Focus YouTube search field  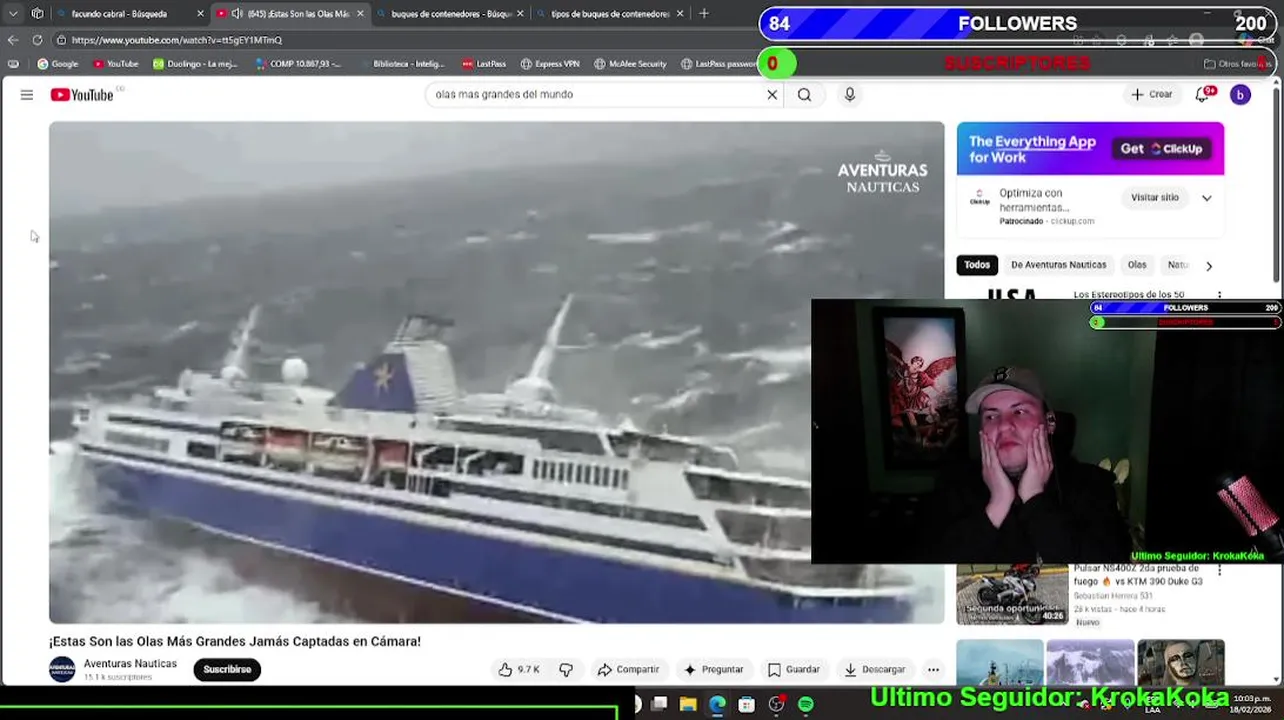pos(595,95)
